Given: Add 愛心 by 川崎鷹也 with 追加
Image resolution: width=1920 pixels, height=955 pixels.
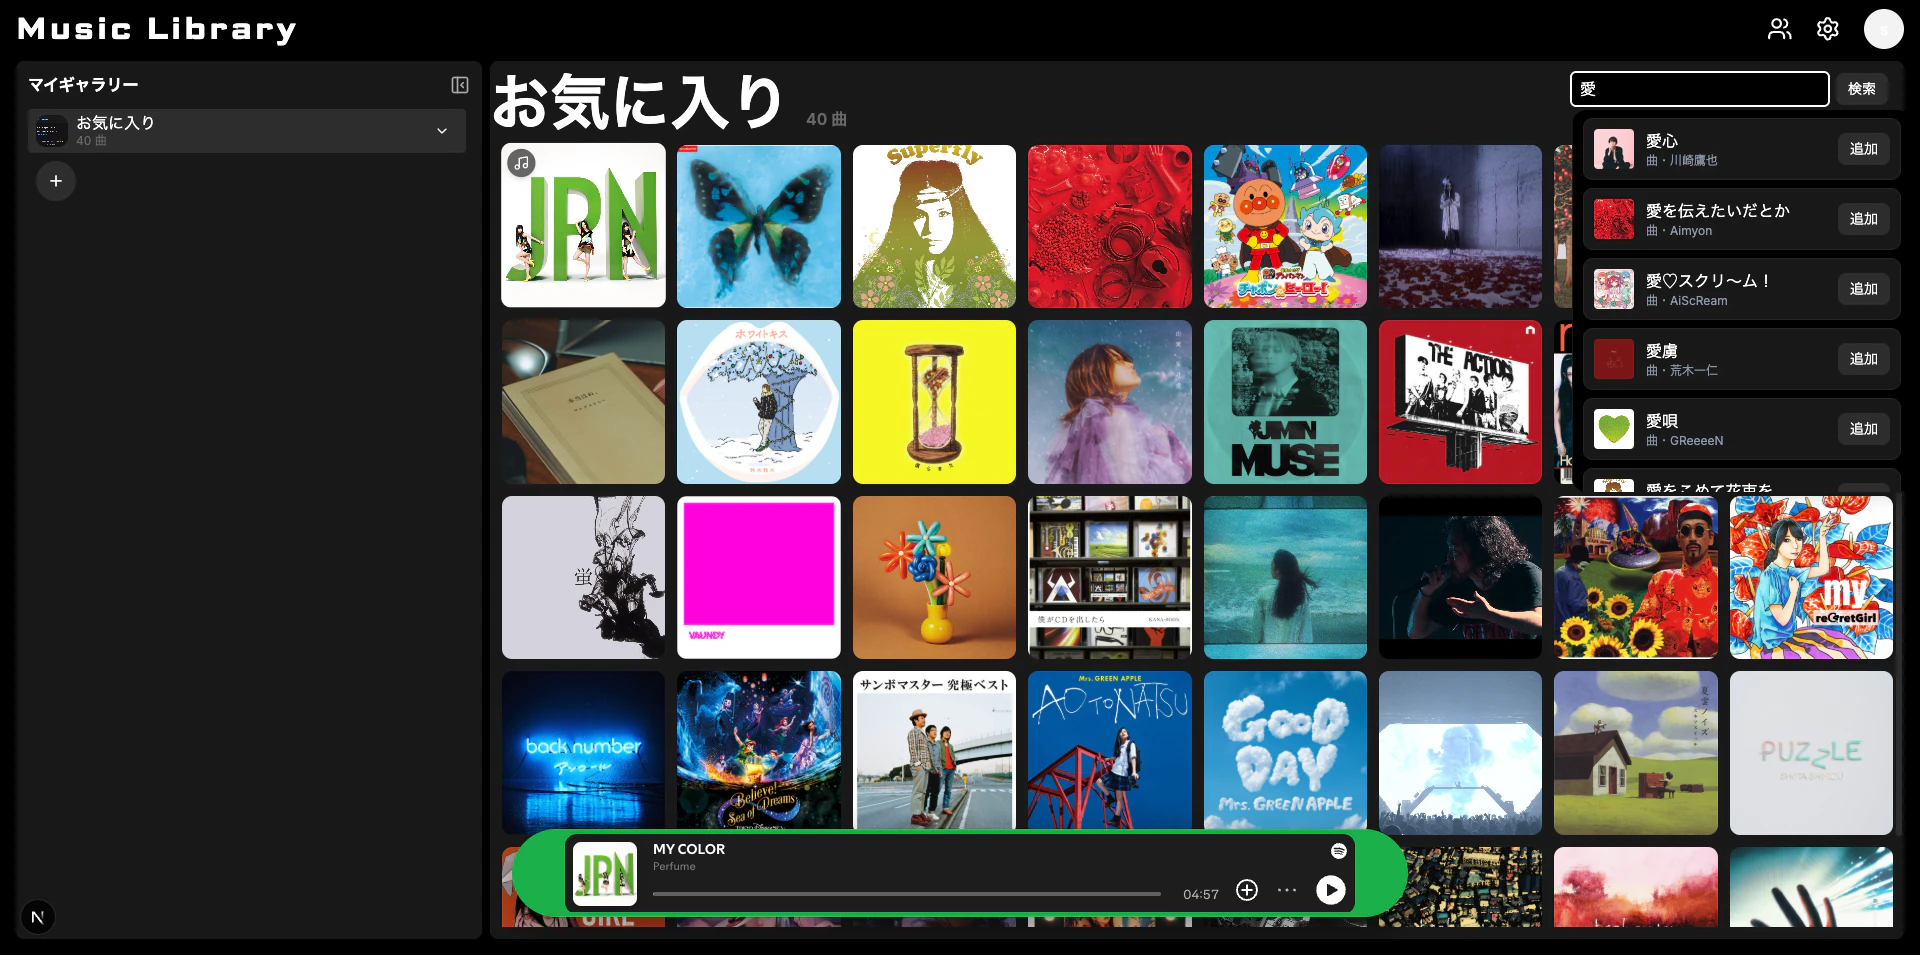Looking at the screenshot, I should (1863, 149).
